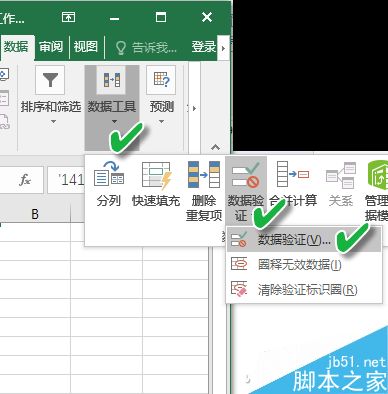Screen dimensions: 388x394
Task: Click the 合并计算 consolidate icon
Action: (x=293, y=174)
